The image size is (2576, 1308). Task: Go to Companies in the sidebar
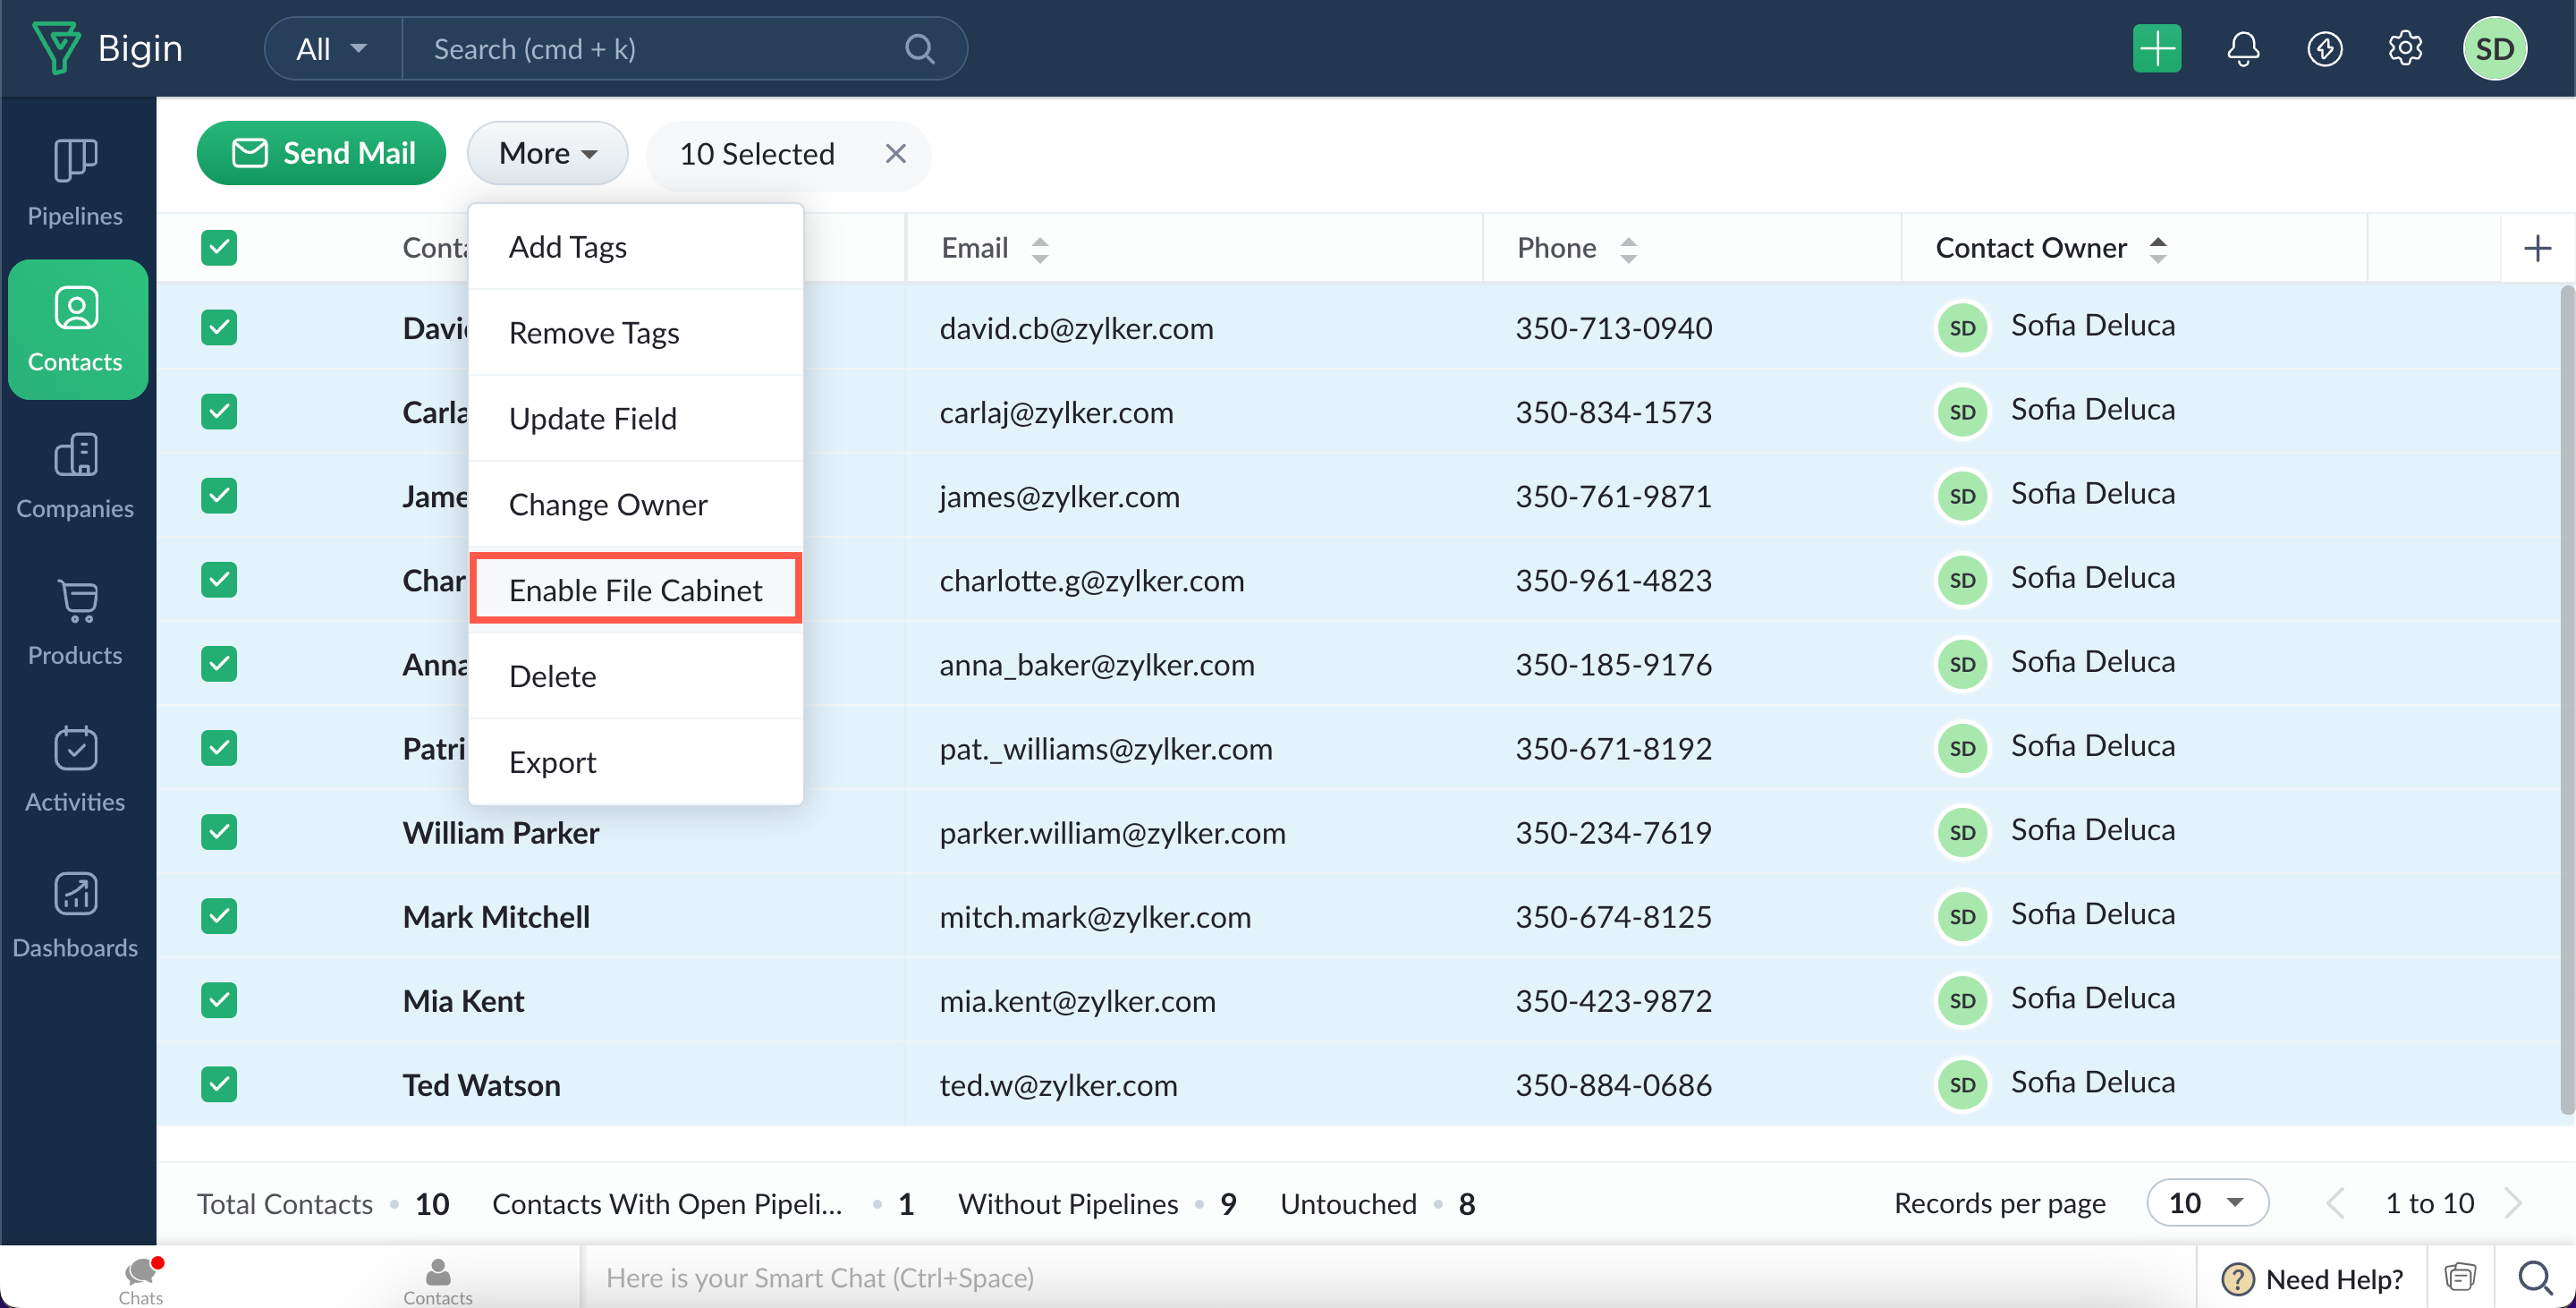tap(75, 476)
